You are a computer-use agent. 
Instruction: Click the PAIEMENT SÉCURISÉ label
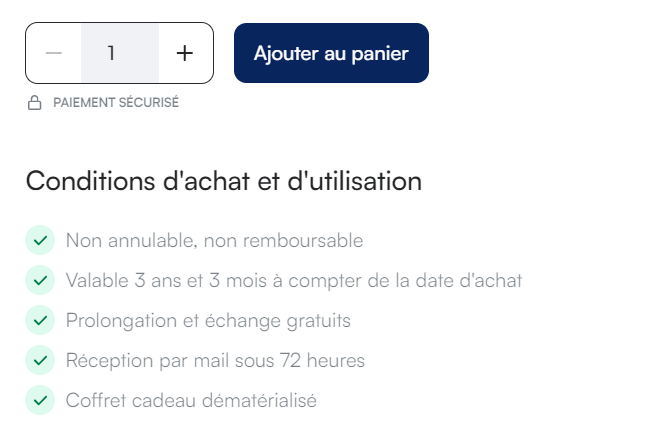[x=116, y=103]
